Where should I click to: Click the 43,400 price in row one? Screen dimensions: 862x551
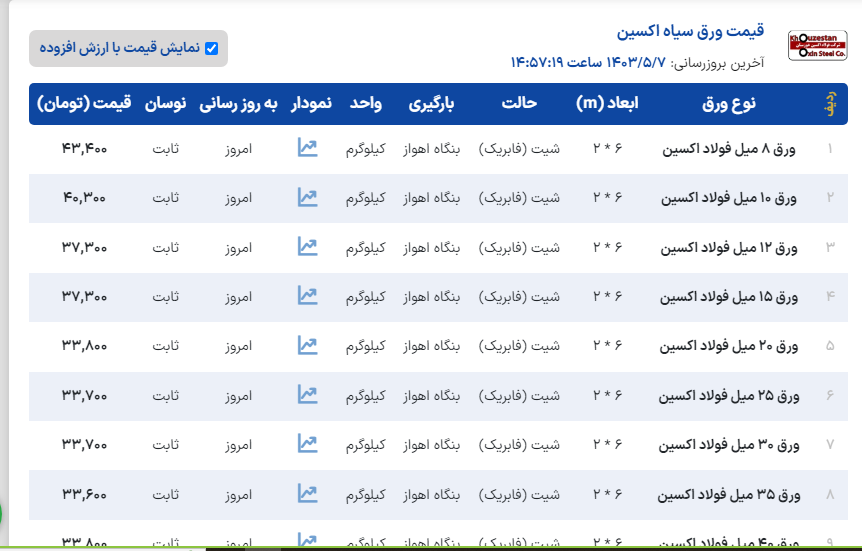(84, 149)
